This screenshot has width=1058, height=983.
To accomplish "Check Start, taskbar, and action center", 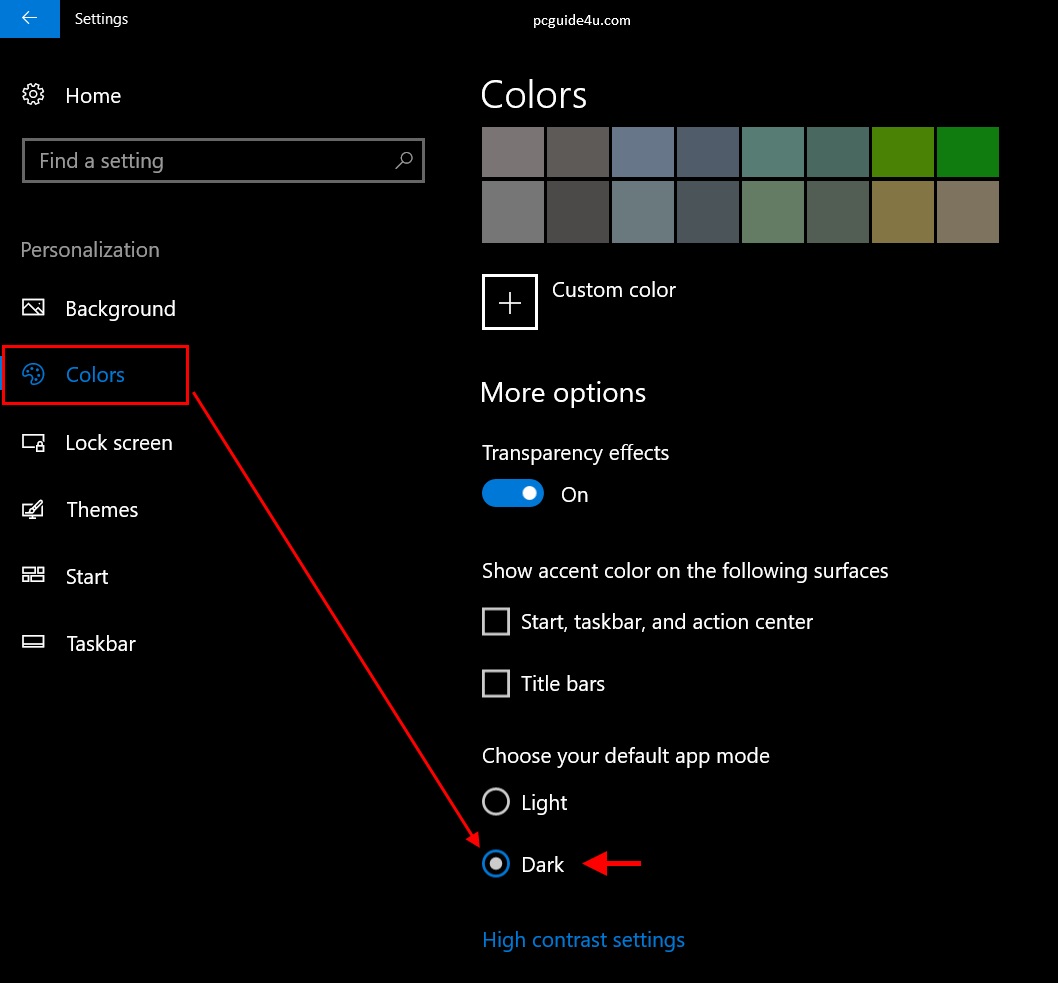I will tap(496, 622).
